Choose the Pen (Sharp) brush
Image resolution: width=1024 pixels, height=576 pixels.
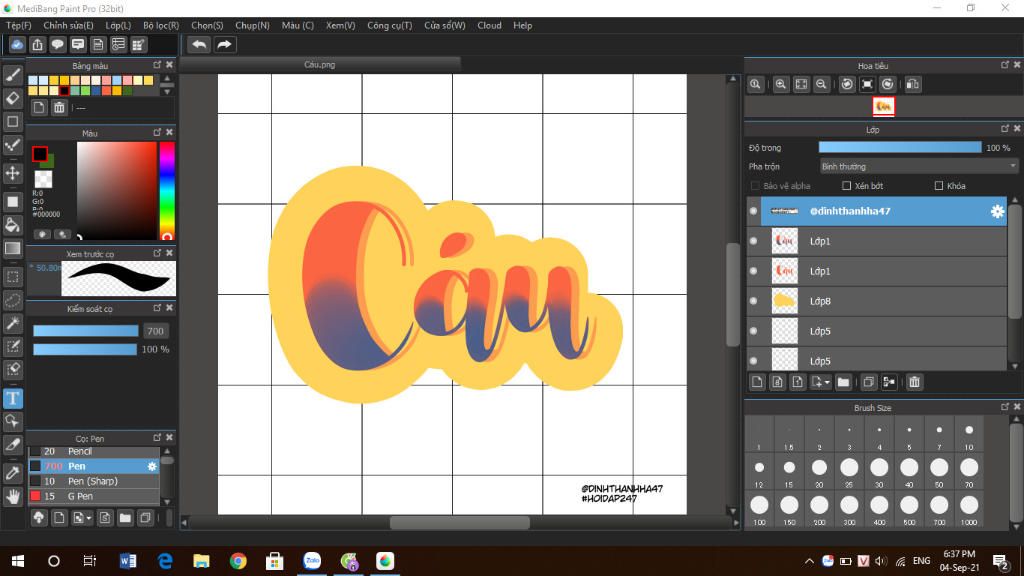(x=94, y=481)
